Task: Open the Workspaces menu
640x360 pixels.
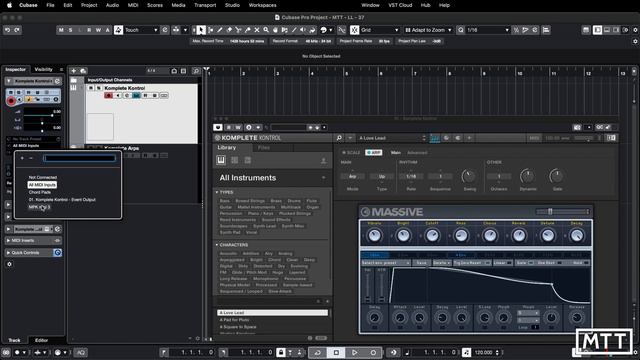Action: [262, 5]
